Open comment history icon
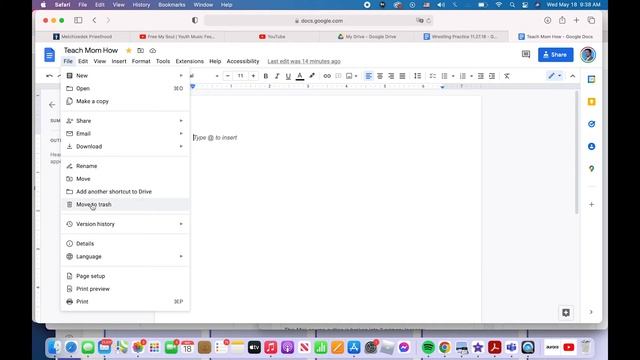 (526, 54)
